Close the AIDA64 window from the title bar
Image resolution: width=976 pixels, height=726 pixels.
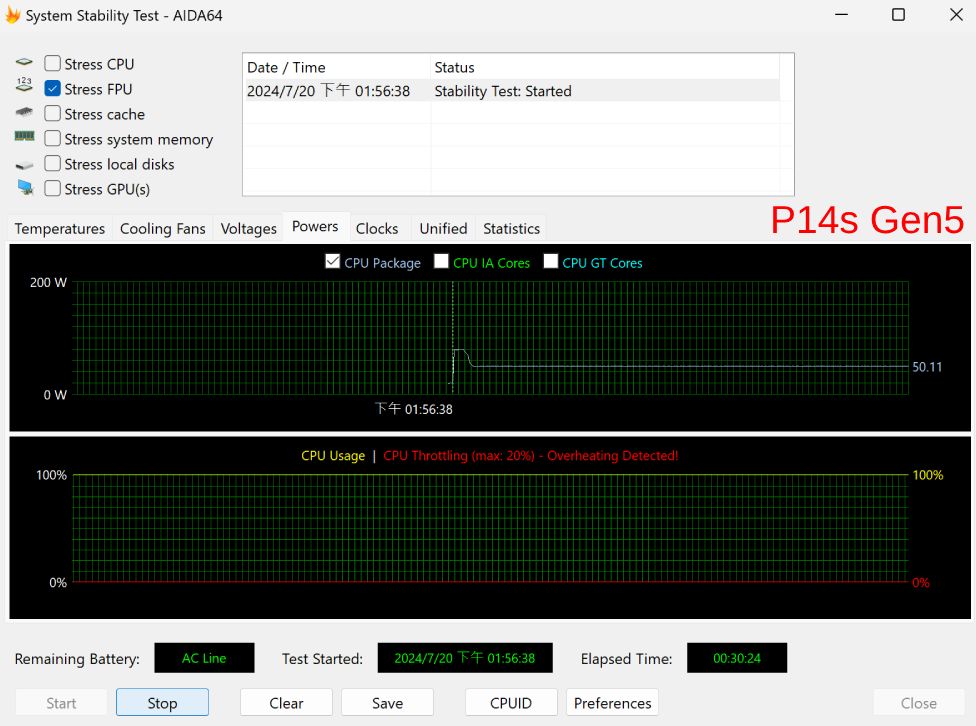[956, 14]
